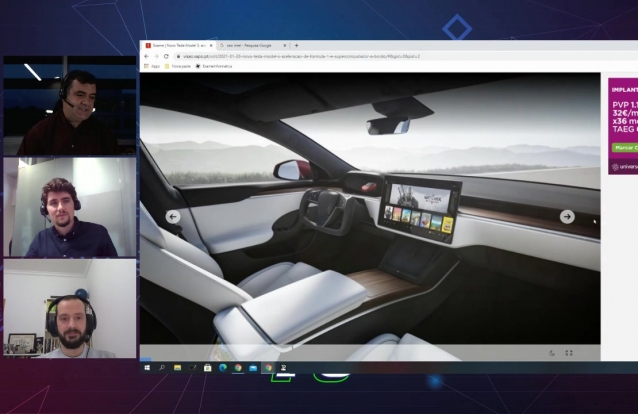Screen dimensions: 638x414
Task: Click the green Marcar button in the advertisement
Action: [624, 147]
